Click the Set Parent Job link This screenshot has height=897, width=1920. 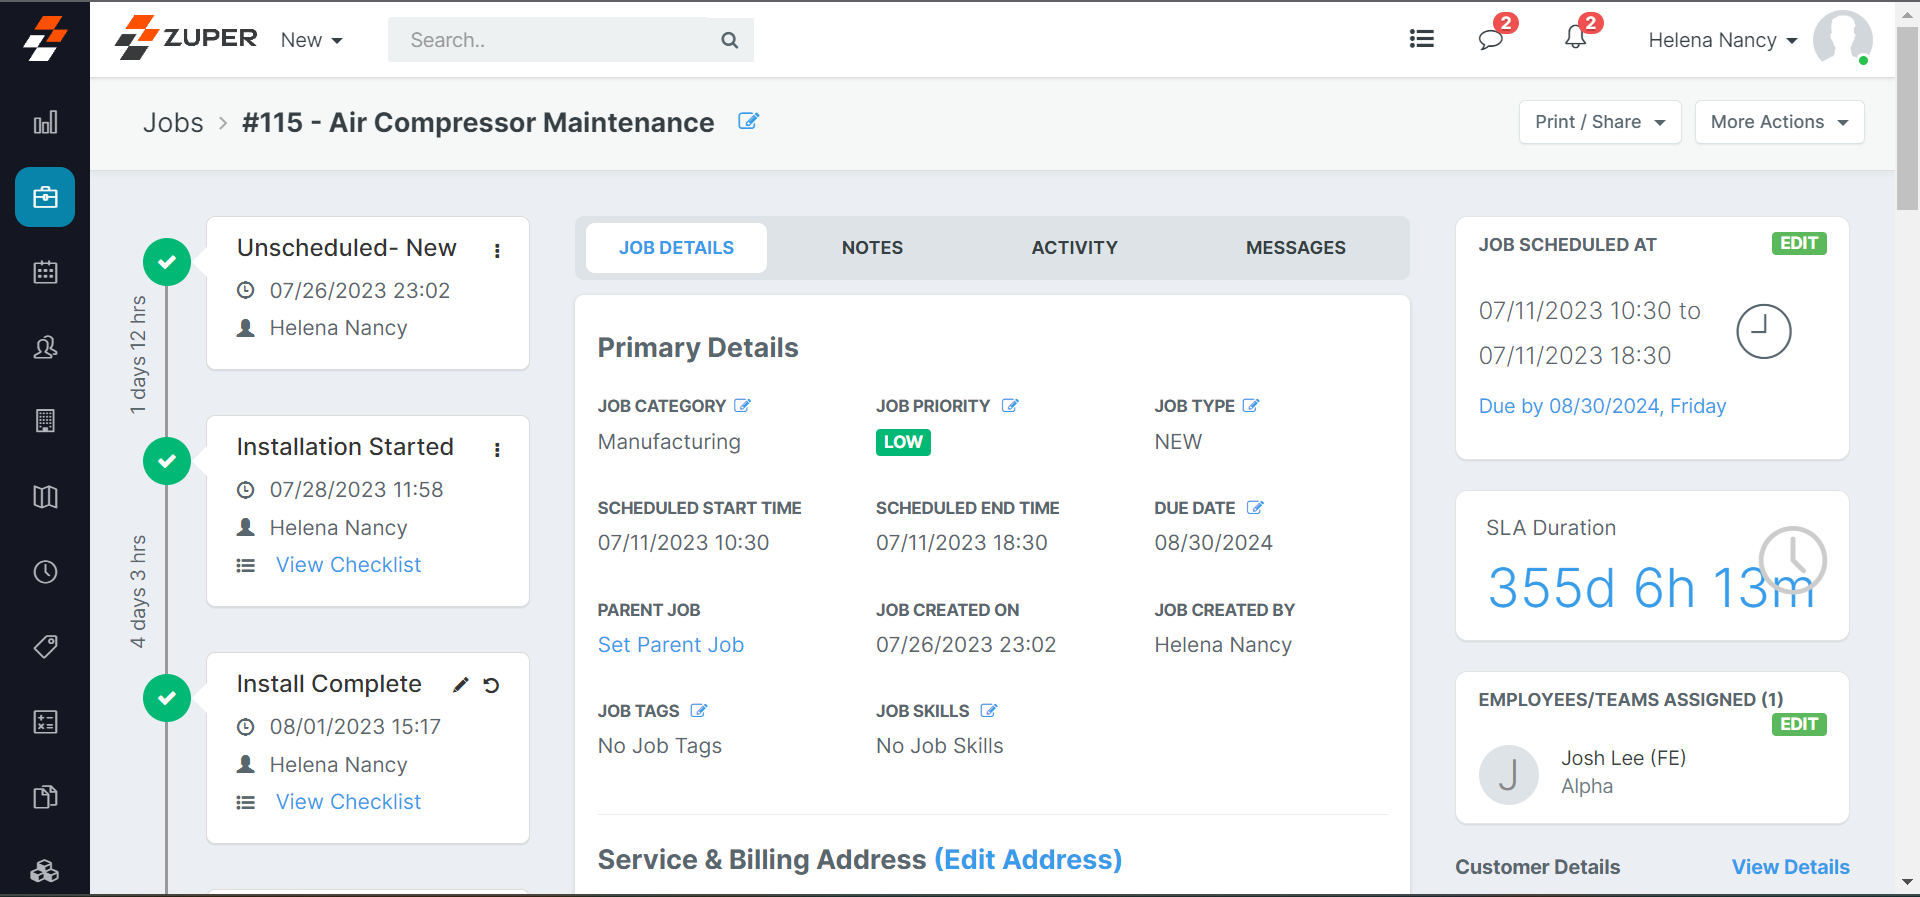670,645
